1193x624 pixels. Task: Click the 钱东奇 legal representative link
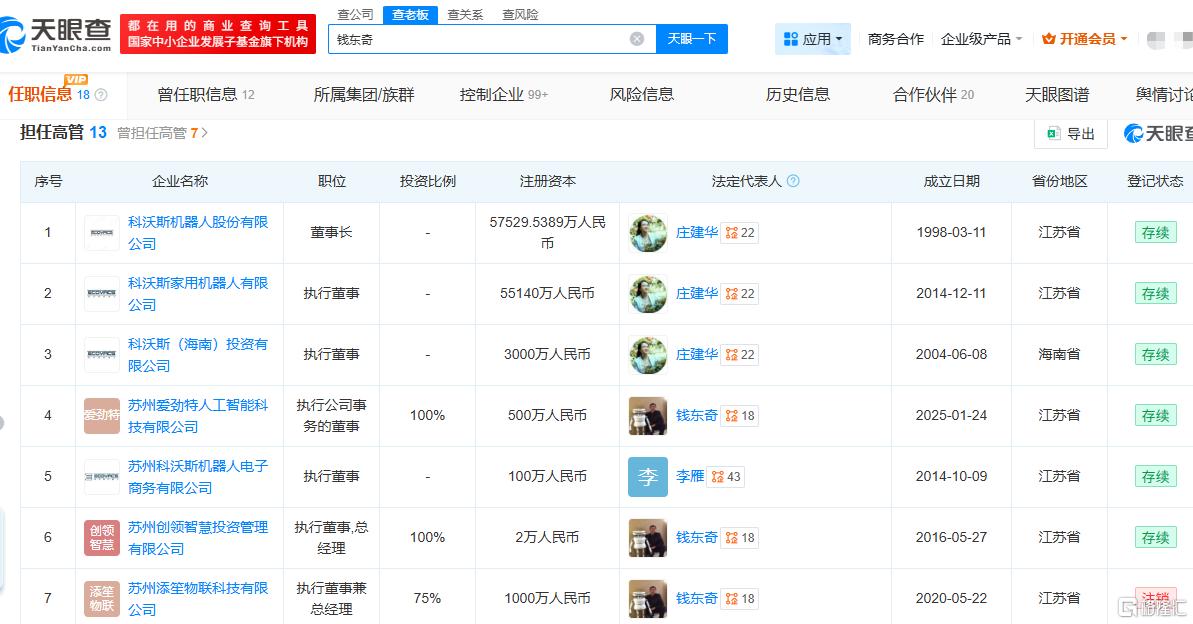[x=696, y=415]
